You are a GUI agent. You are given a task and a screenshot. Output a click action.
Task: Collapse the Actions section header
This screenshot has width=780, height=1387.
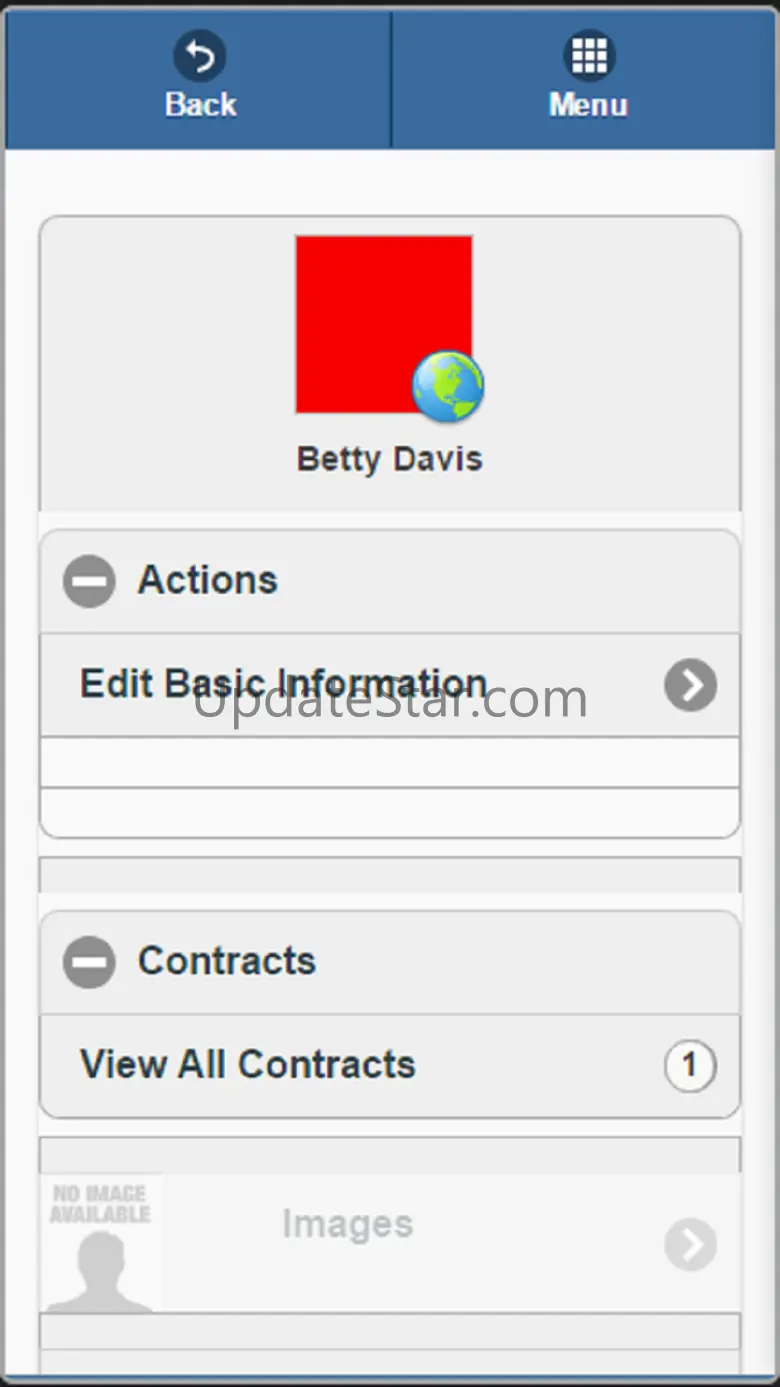400,581
